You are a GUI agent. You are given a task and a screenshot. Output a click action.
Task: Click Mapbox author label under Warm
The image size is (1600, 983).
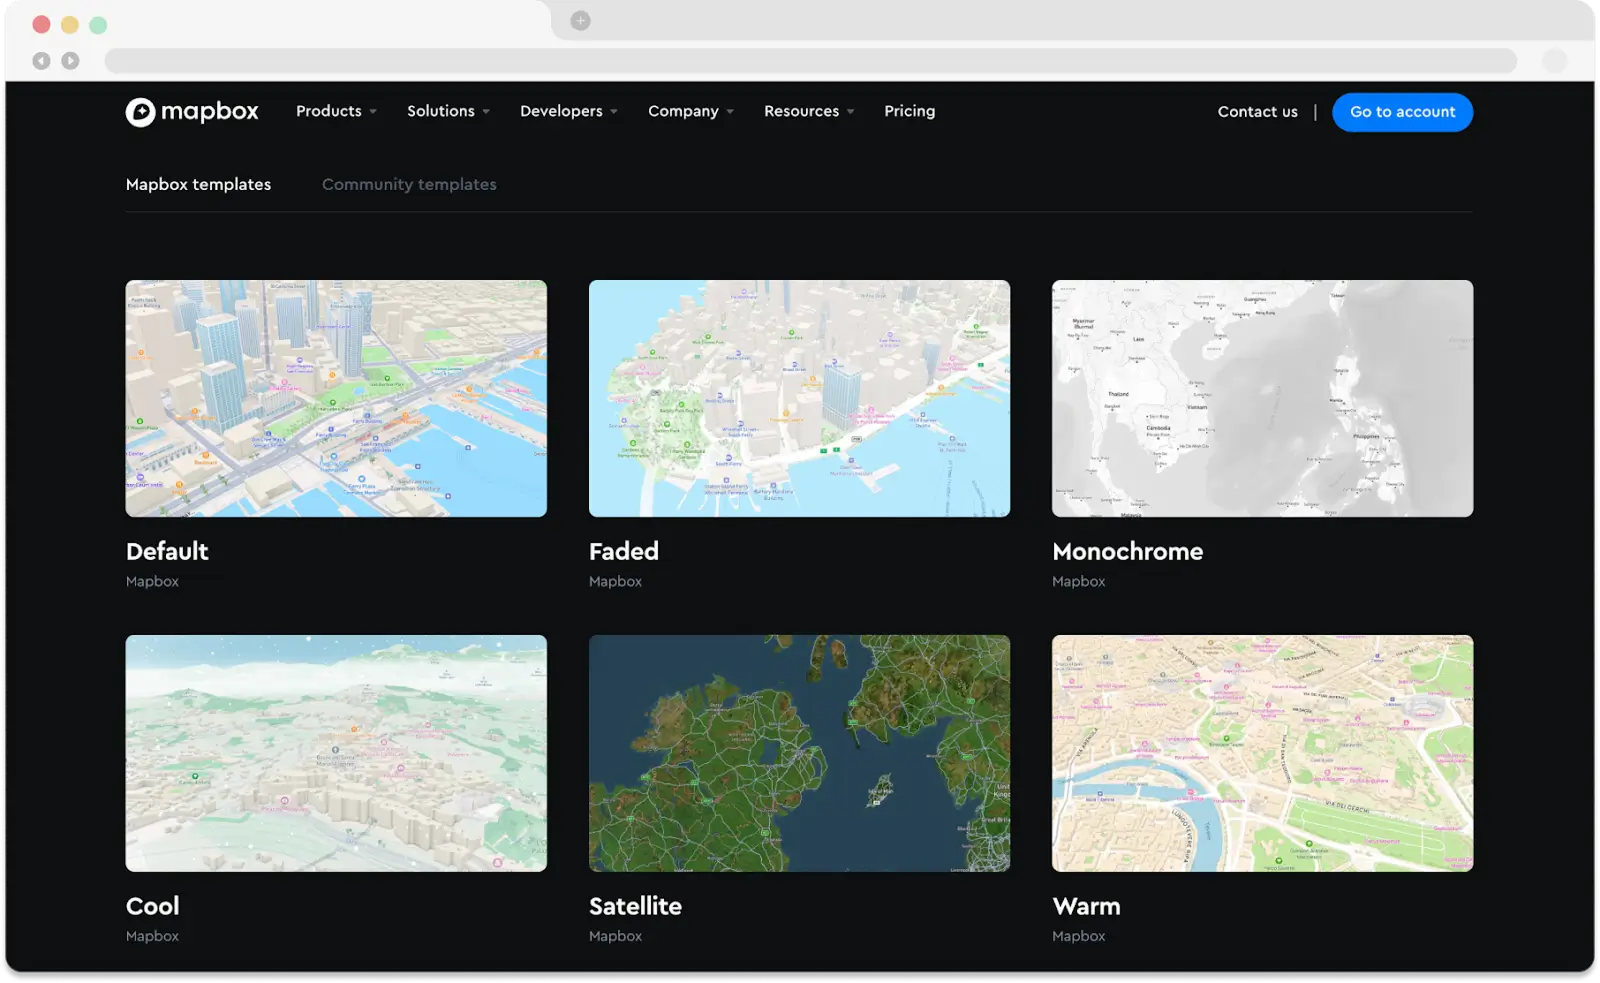coord(1078,936)
